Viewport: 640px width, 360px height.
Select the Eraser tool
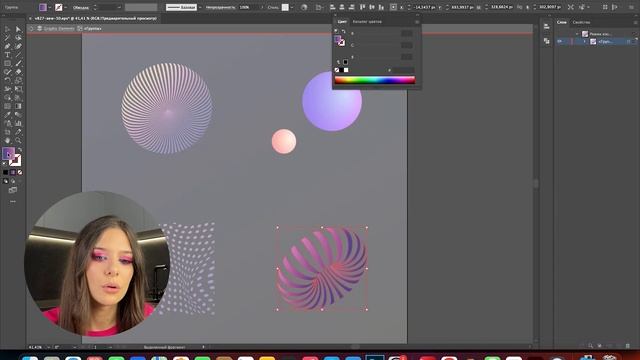(x=18, y=72)
